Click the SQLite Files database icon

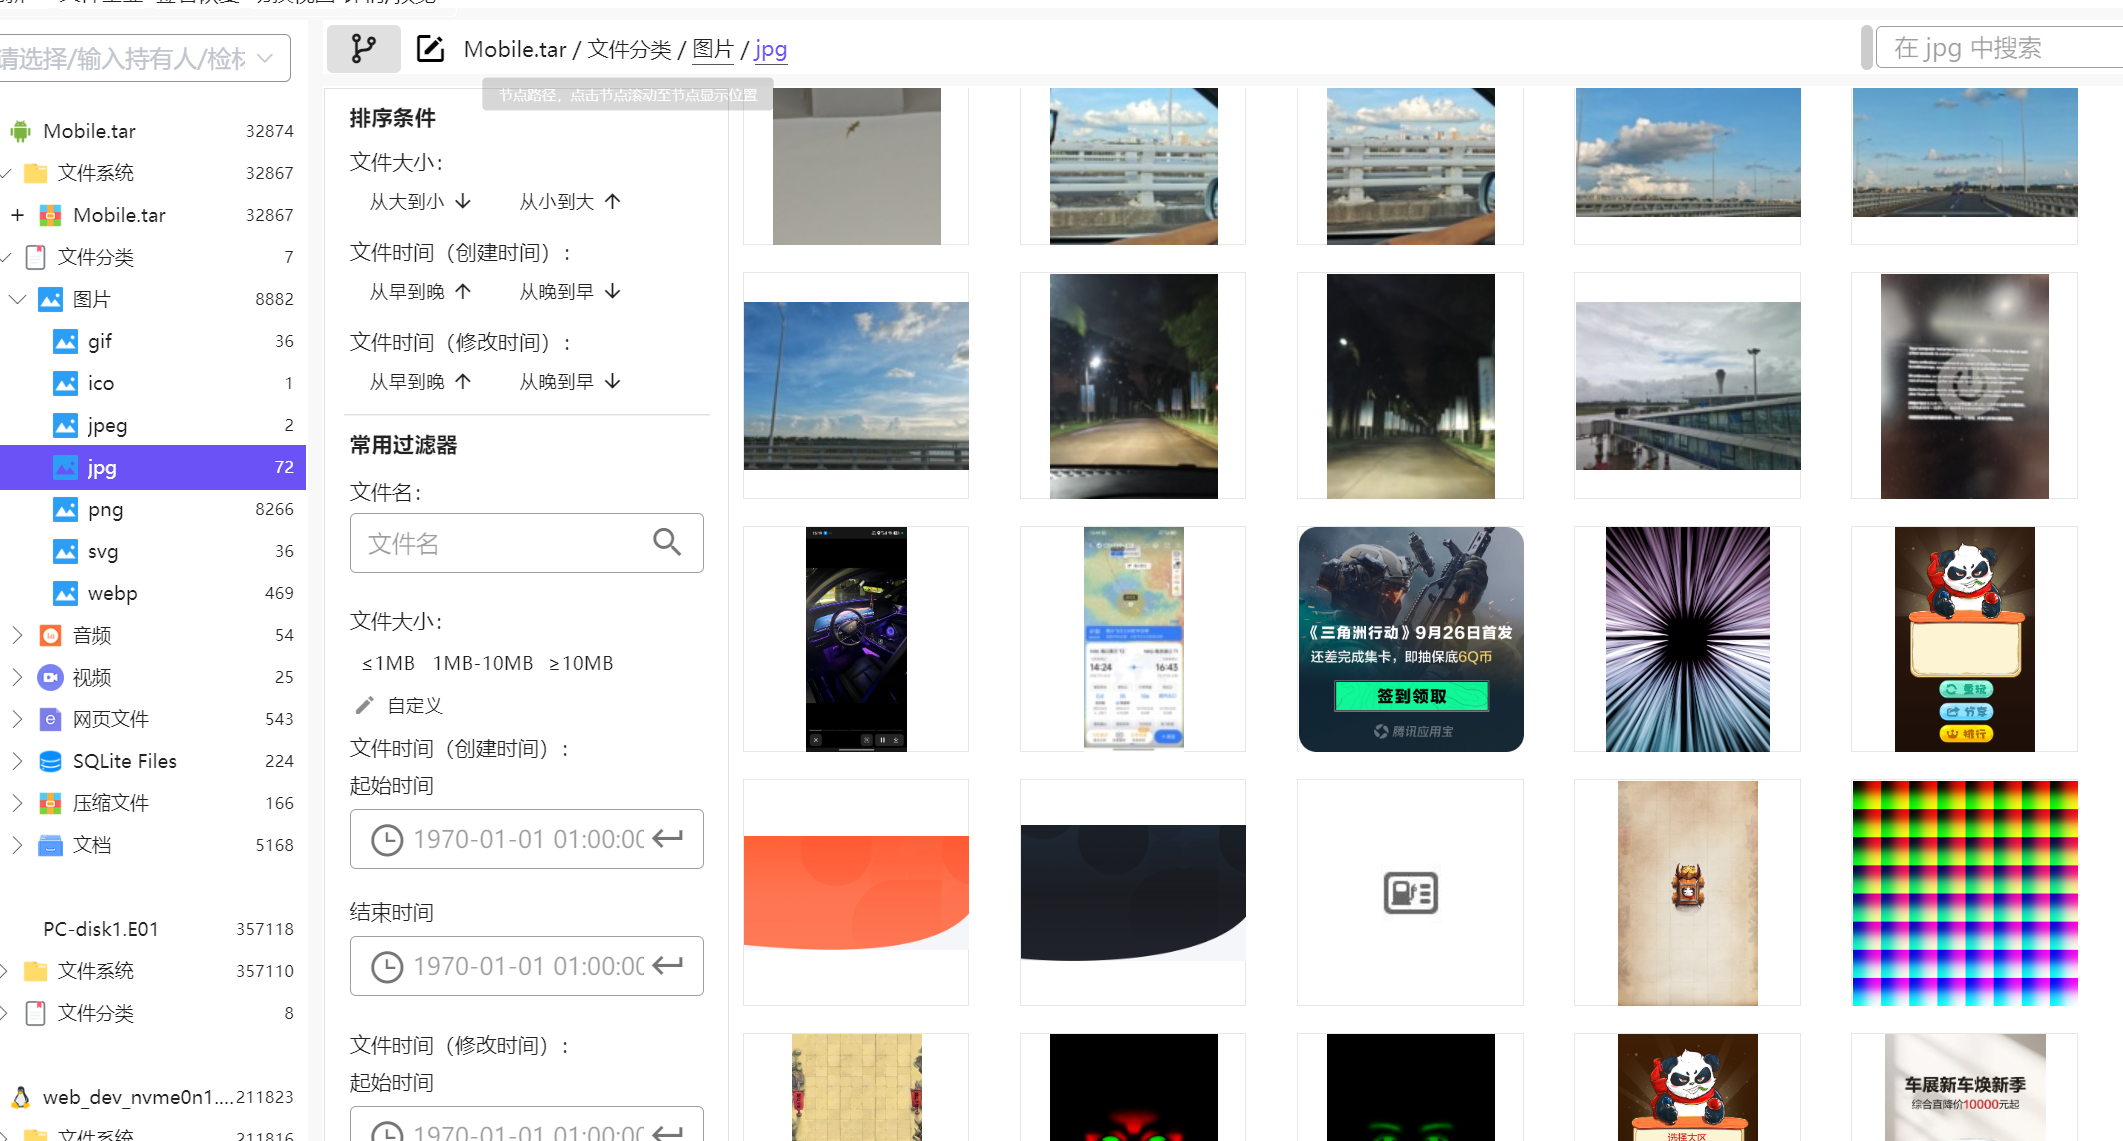point(50,761)
